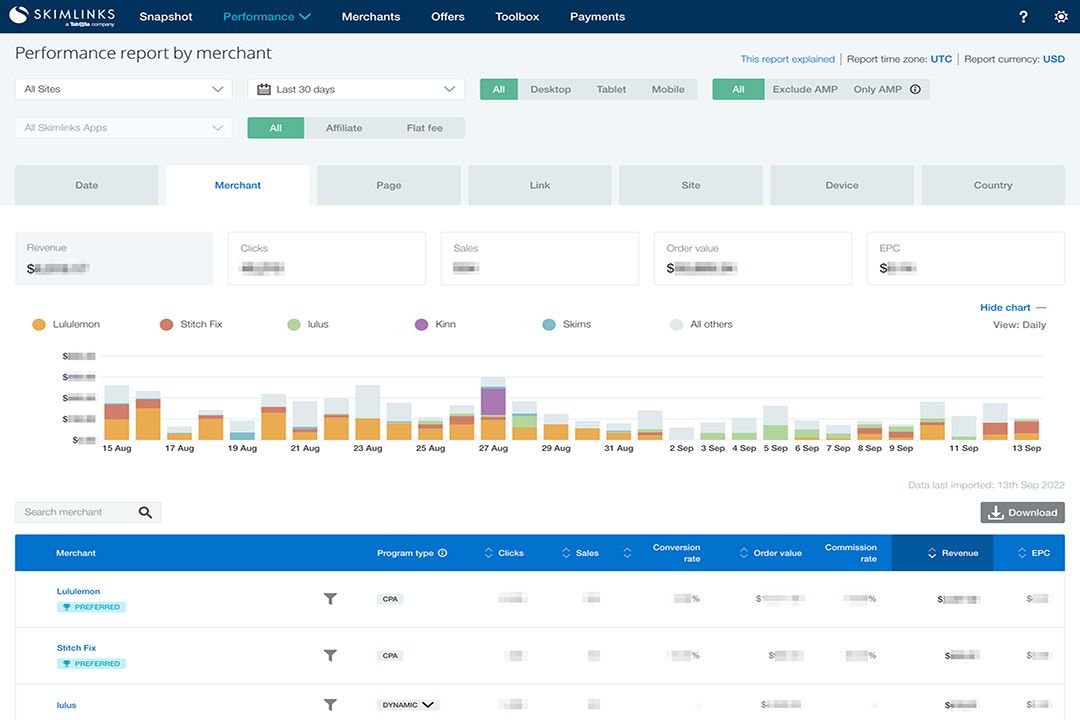Toggle the Exclude AMP filter
Image resolution: width=1080 pixels, height=720 pixels.
pyautogui.click(x=804, y=89)
